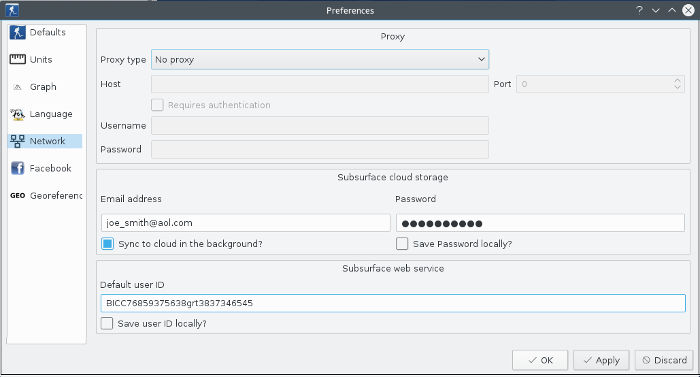Focus the Default user ID field
Viewport: 700px width, 377px height.
point(393,303)
